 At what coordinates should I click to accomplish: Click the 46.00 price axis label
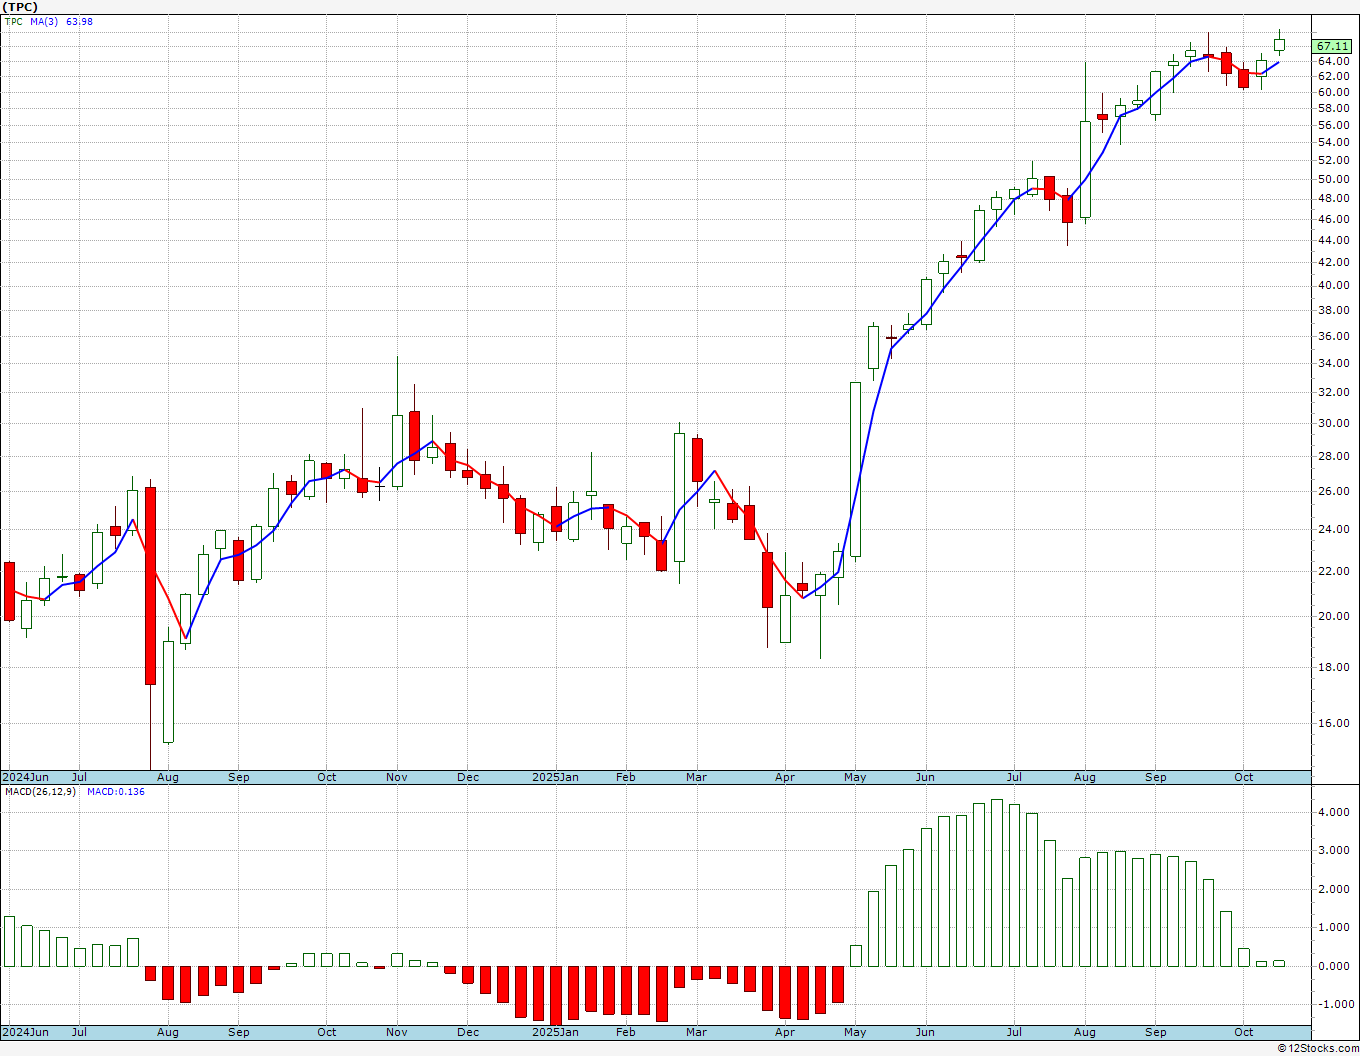[x=1333, y=219]
